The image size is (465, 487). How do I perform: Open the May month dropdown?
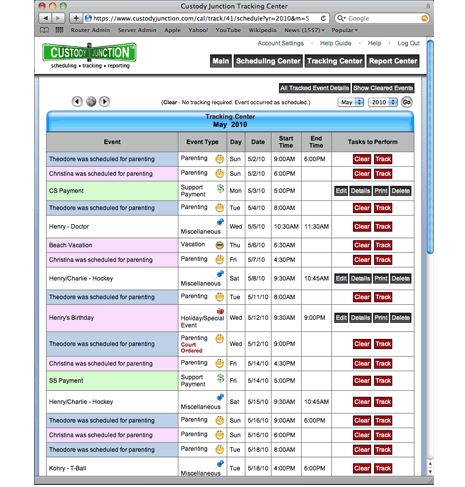(350, 102)
